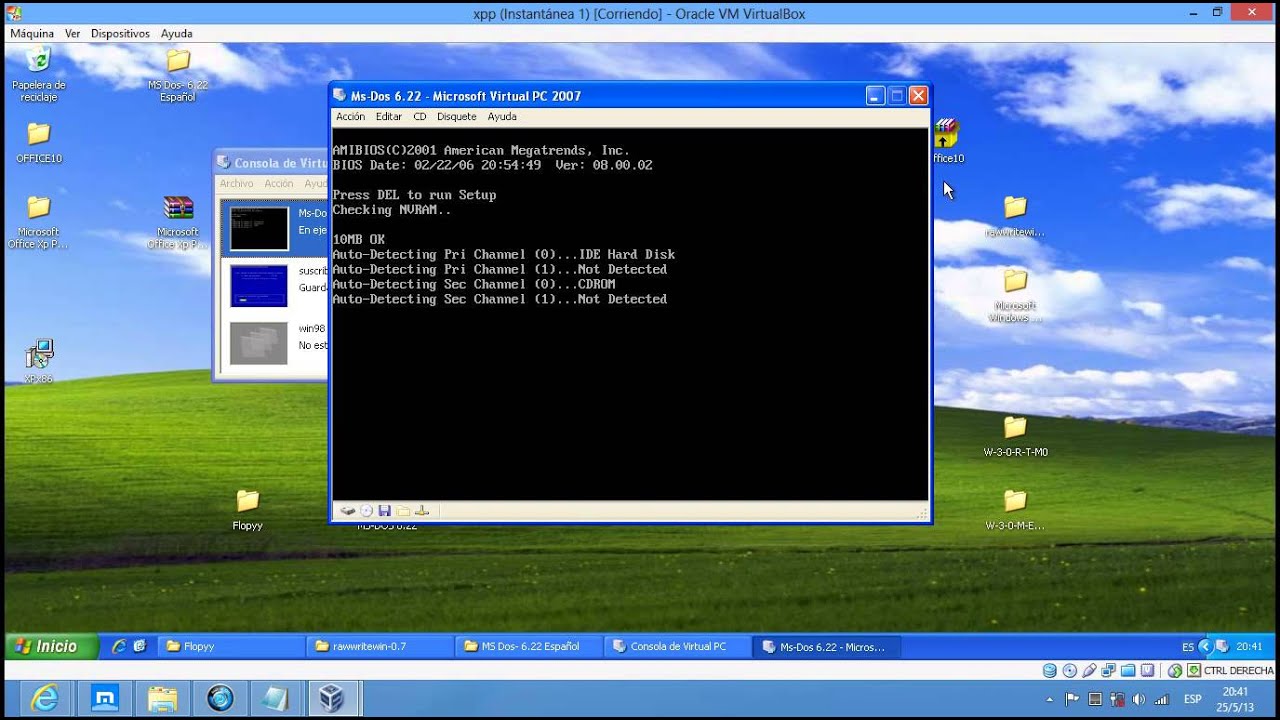
Task: Select Office10 WinRAR archive behind window
Action: pos(947,140)
